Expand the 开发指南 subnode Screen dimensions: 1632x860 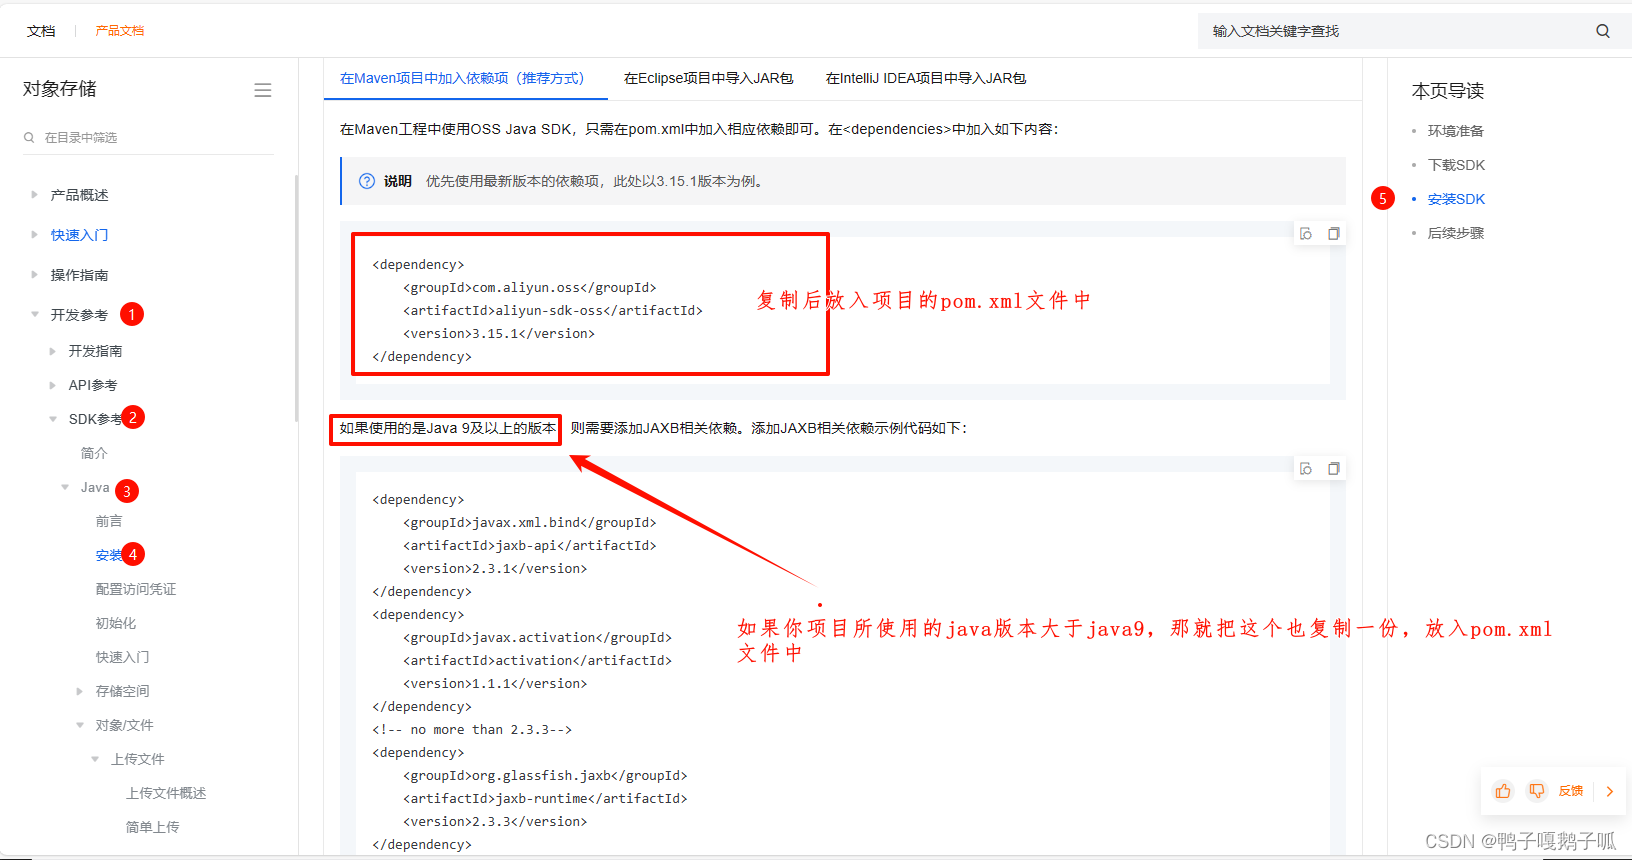(52, 351)
